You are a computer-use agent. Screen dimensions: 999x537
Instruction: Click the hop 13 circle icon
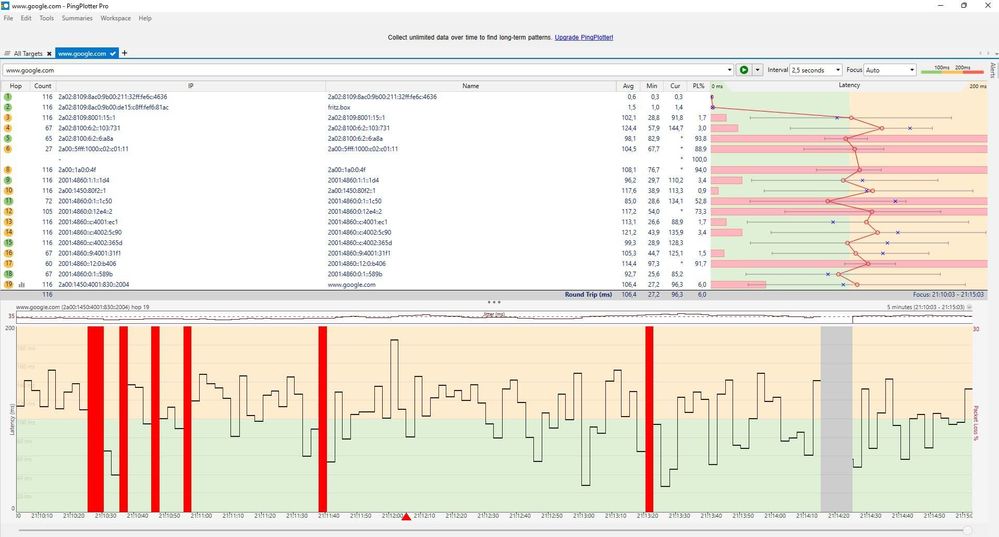[x=8, y=222]
